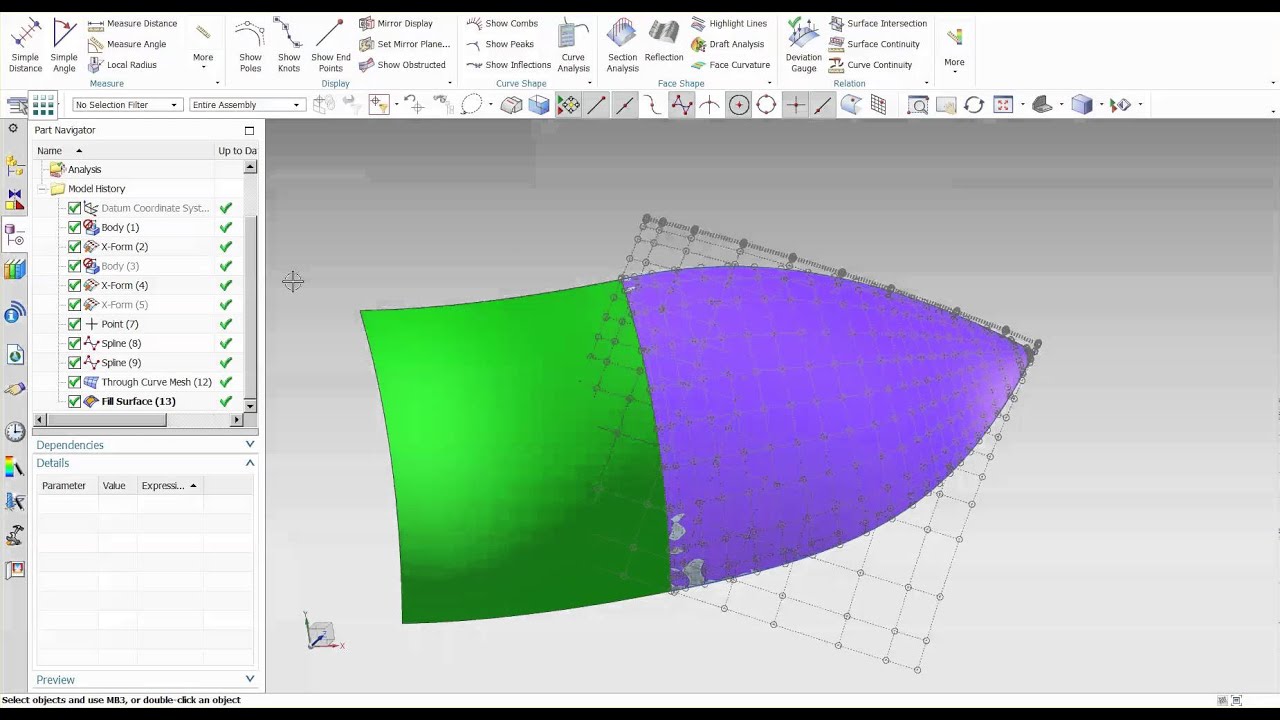Toggle the X-Form (4) checkbox
The height and width of the screenshot is (720, 1280).
[74, 286]
